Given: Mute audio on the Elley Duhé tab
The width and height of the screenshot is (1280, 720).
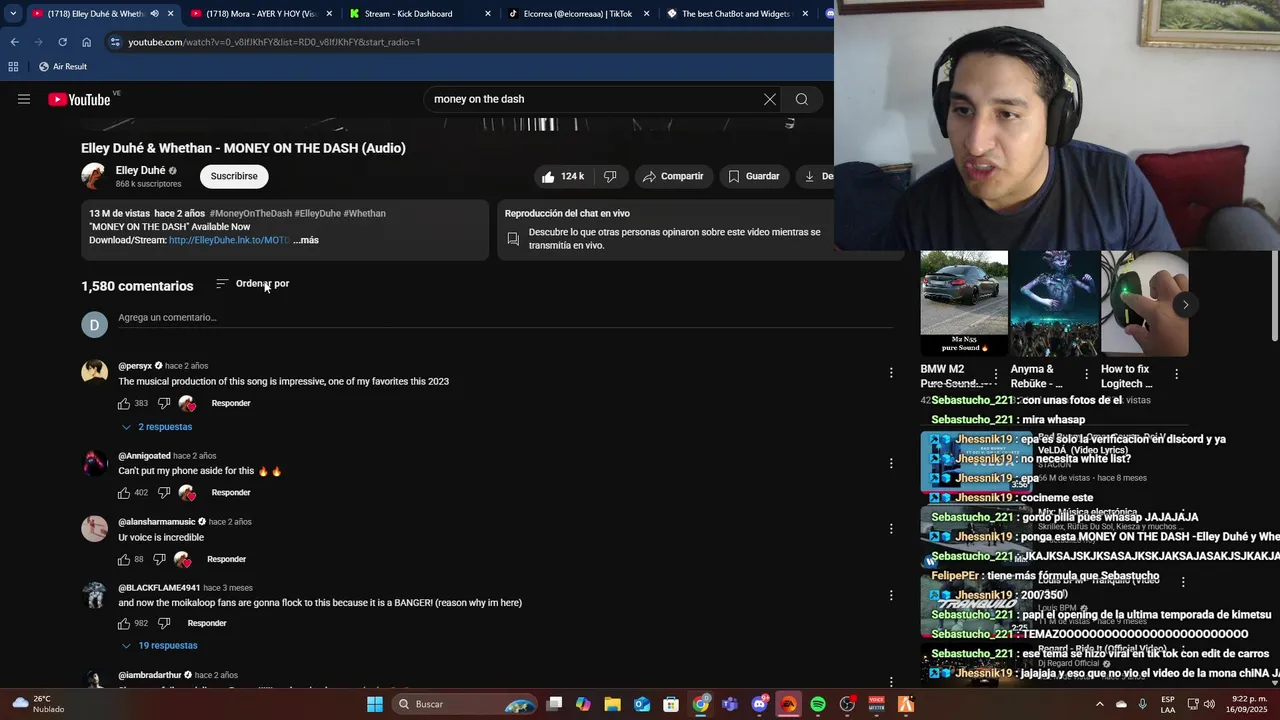Looking at the screenshot, I should pos(154,14).
